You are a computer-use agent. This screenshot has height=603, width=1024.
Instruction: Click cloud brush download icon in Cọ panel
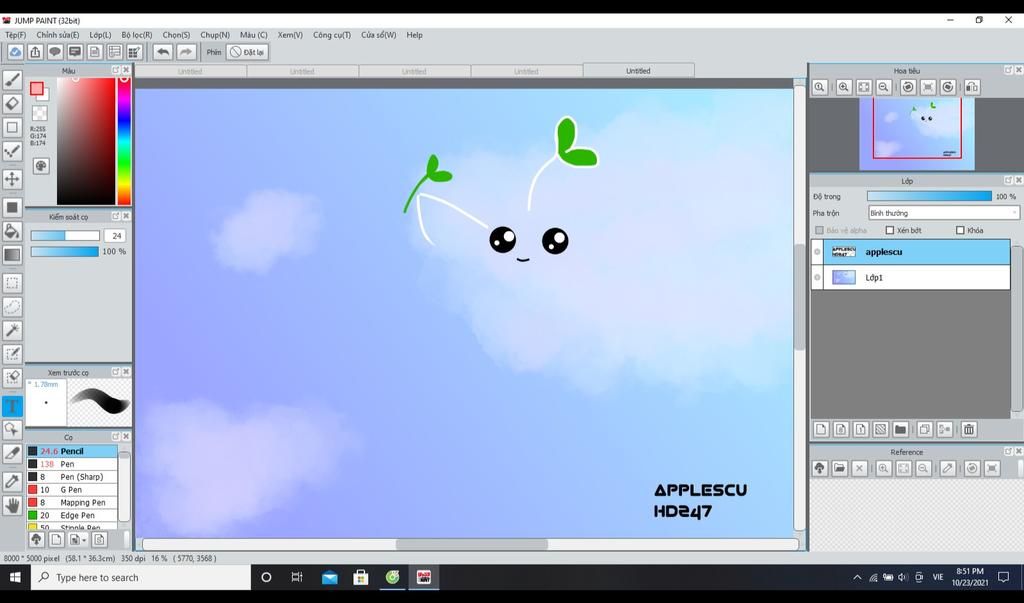[36, 539]
